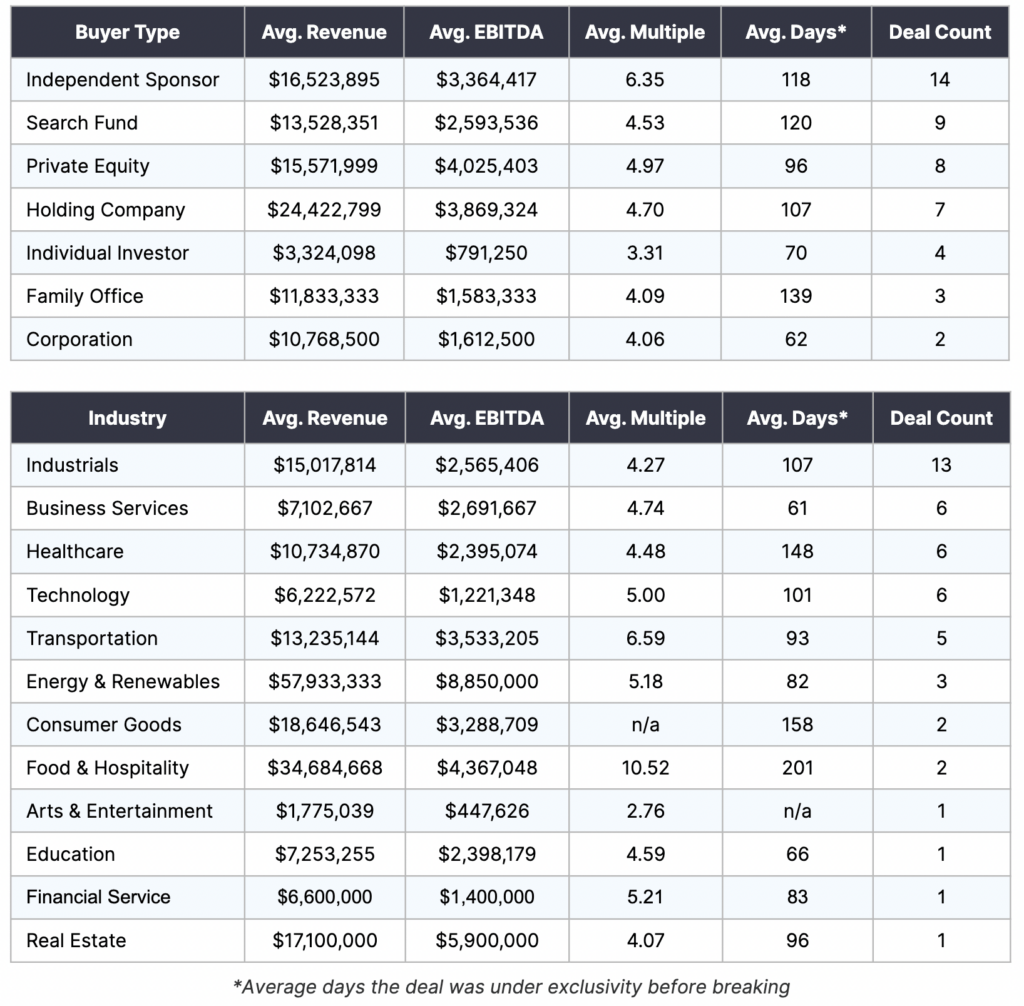Select the Arts & Entertainment row label

pyautogui.click(x=119, y=811)
